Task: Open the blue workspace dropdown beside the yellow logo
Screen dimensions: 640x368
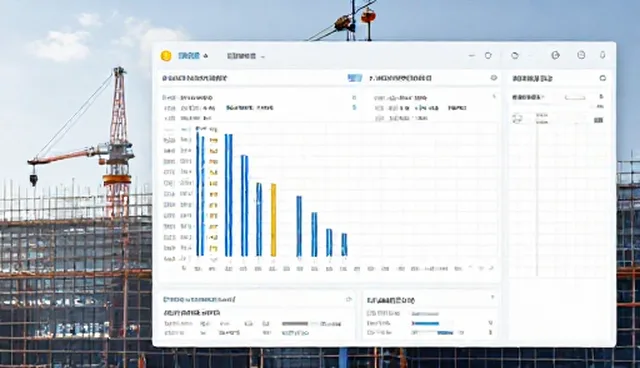Action: 193,56
